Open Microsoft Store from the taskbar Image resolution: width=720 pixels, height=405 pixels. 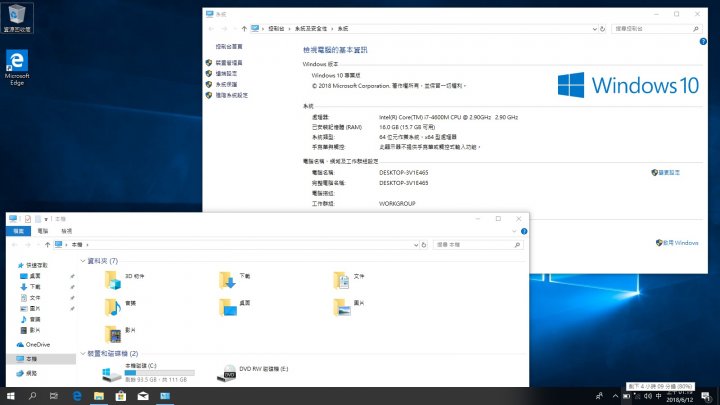[x=121, y=396]
